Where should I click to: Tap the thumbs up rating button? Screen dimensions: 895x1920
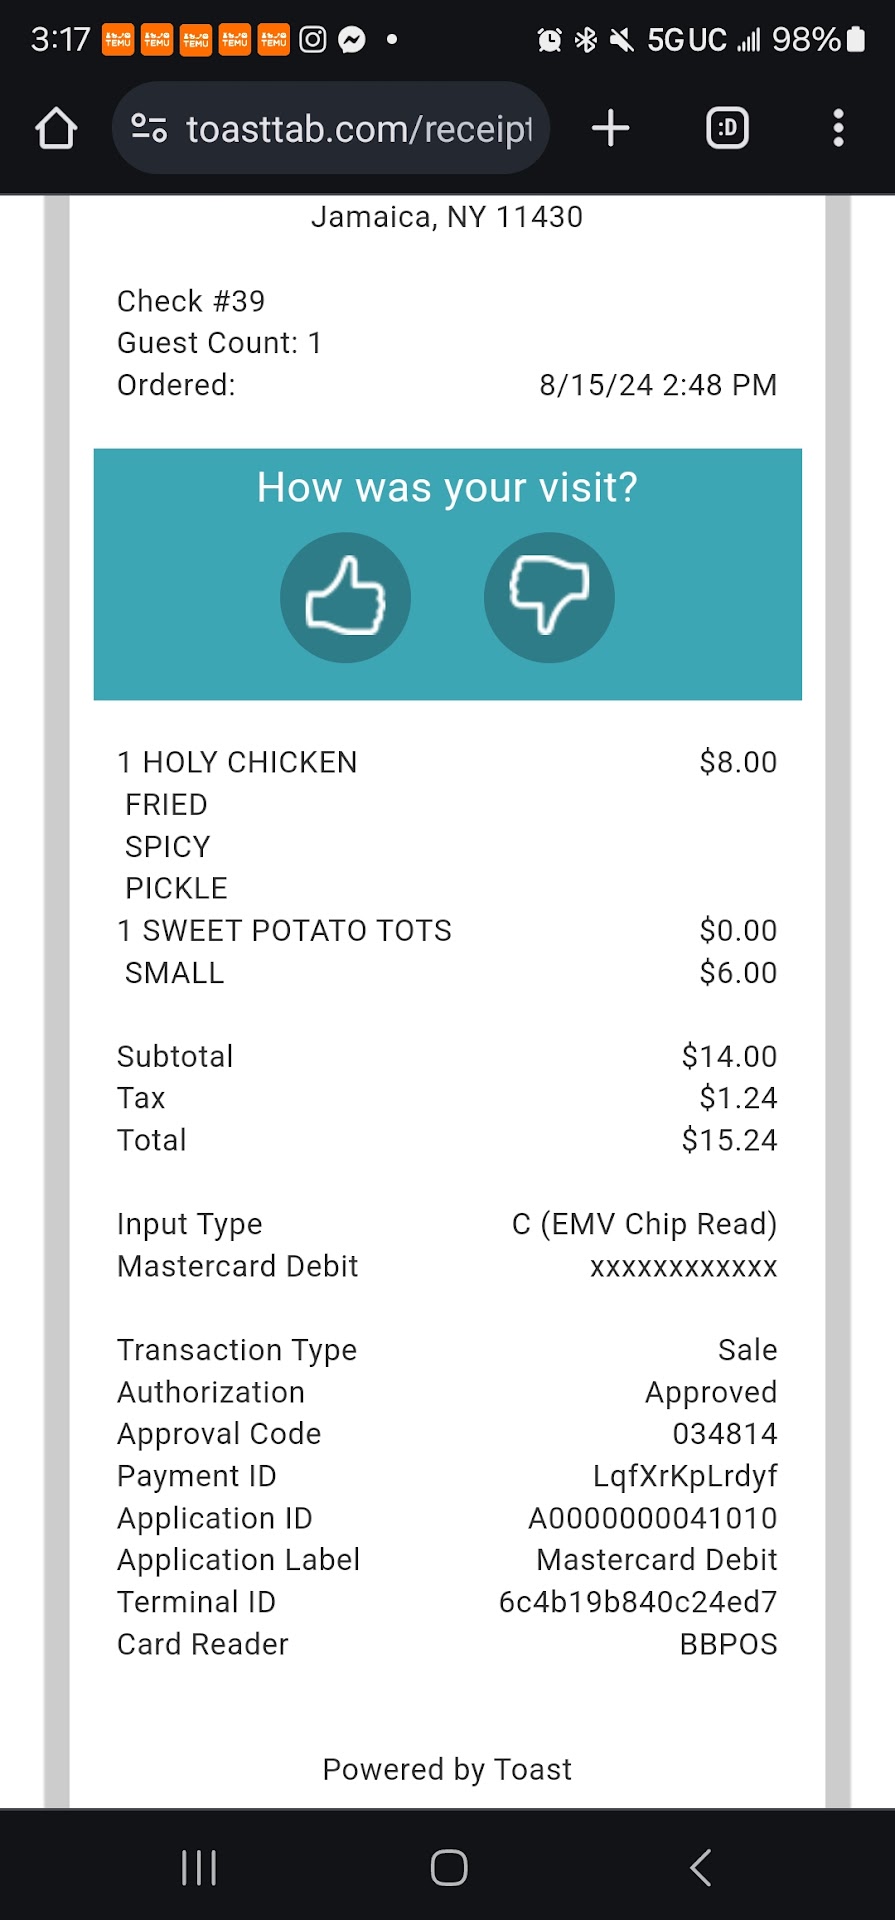pyautogui.click(x=345, y=597)
